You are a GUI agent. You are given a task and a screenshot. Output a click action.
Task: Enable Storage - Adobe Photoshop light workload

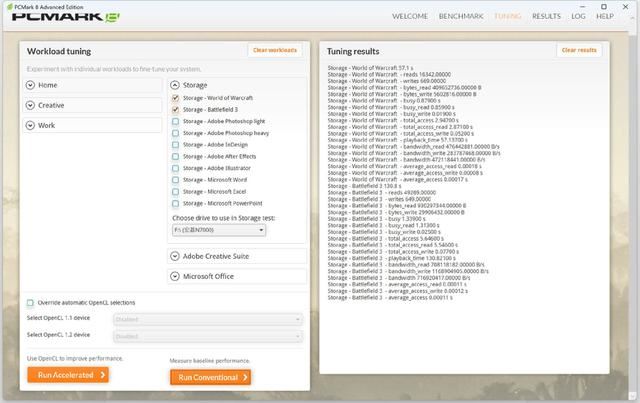click(176, 122)
